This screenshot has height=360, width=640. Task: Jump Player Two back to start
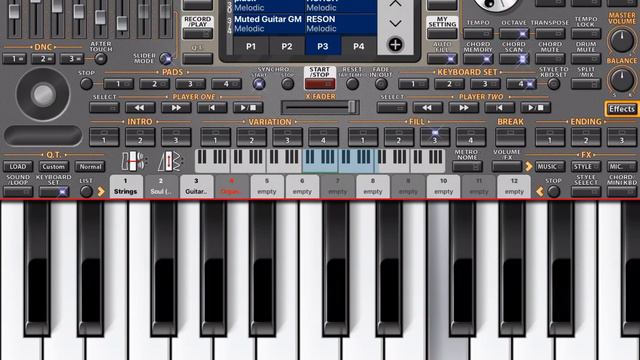pos(499,108)
